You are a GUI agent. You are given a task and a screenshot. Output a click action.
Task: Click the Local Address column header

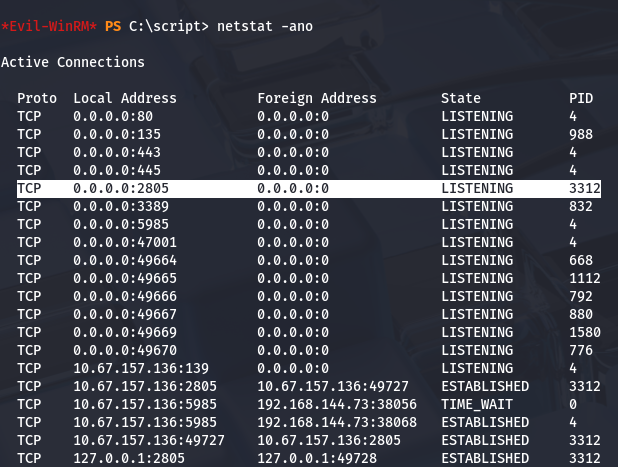(x=125, y=98)
